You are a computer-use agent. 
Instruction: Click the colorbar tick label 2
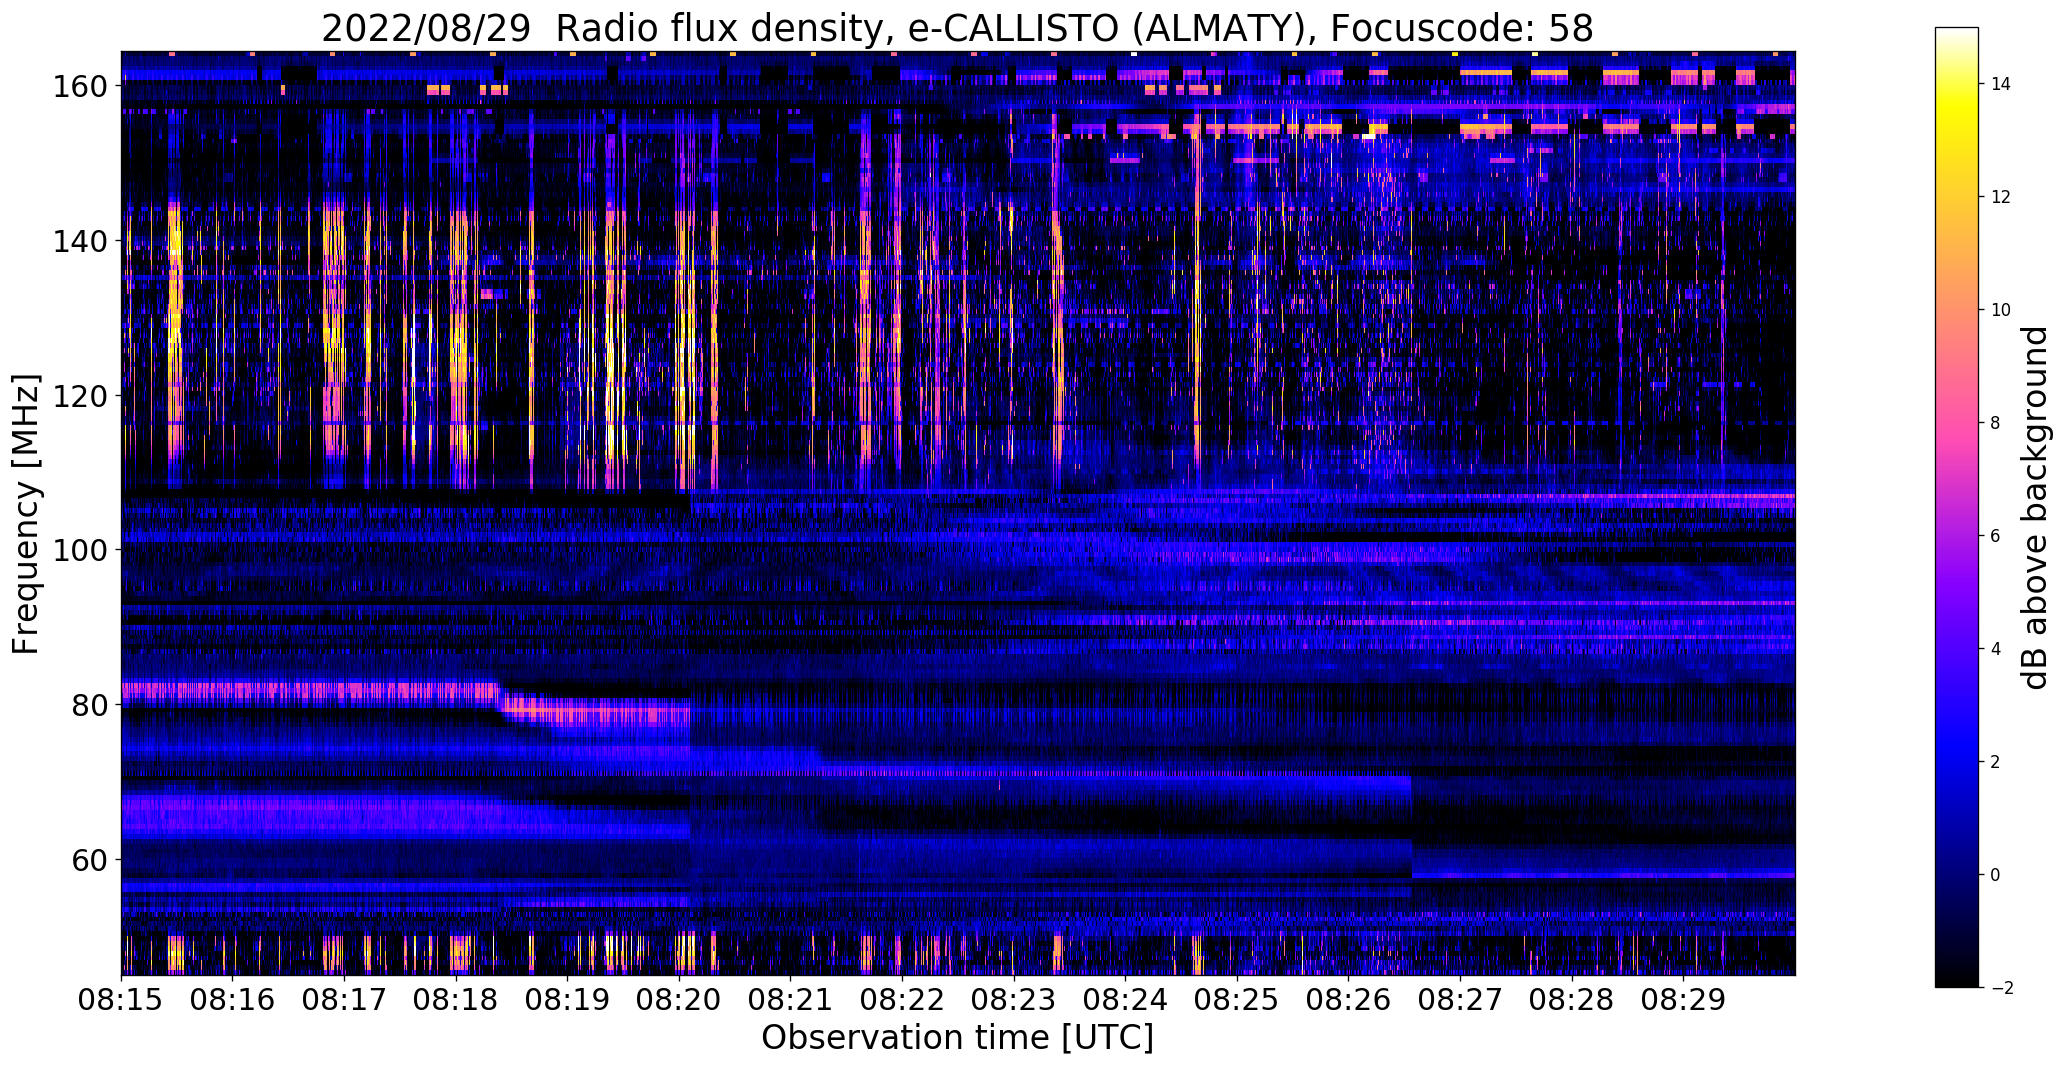tap(1996, 762)
